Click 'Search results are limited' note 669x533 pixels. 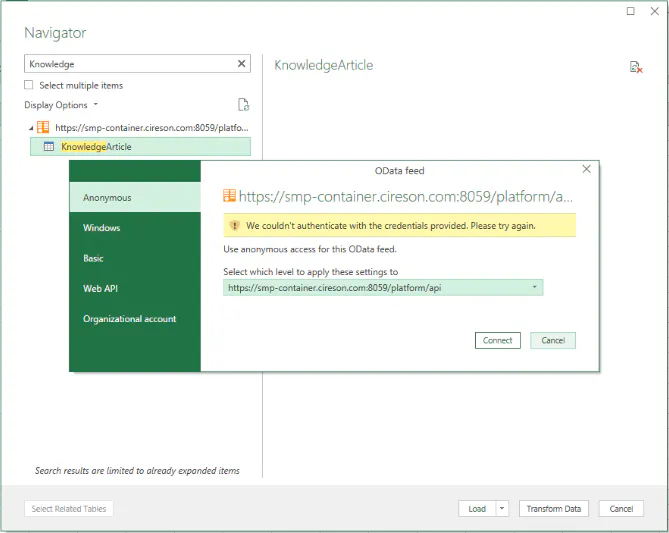pyautogui.click(x=137, y=470)
